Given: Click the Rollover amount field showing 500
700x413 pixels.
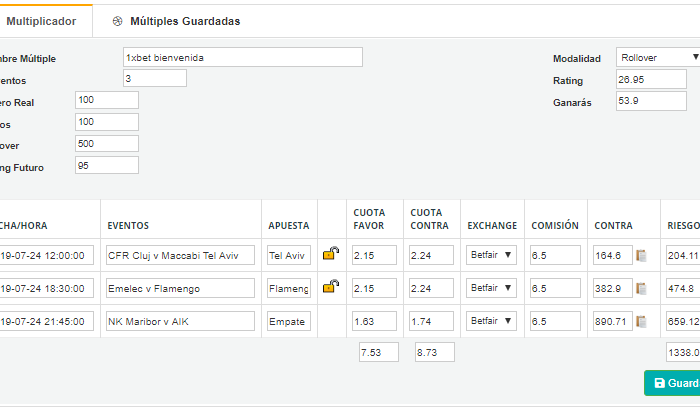Looking at the screenshot, I should (x=107, y=143).
